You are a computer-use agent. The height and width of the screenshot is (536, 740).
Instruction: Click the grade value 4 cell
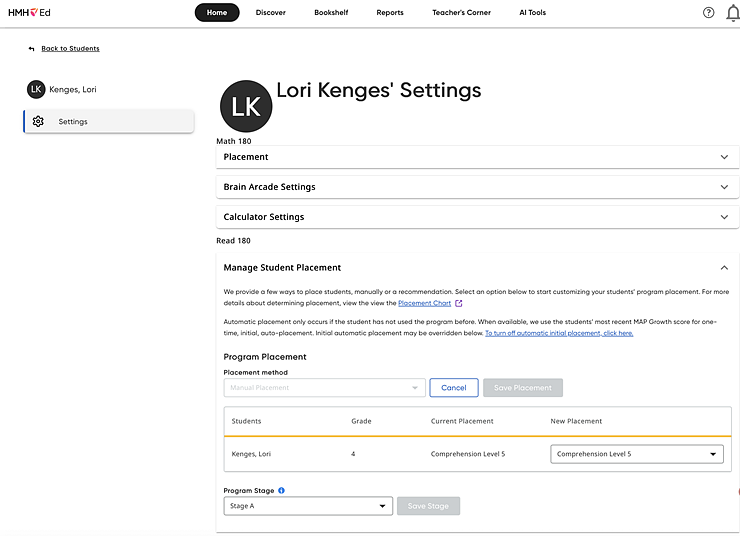[x=353, y=454]
